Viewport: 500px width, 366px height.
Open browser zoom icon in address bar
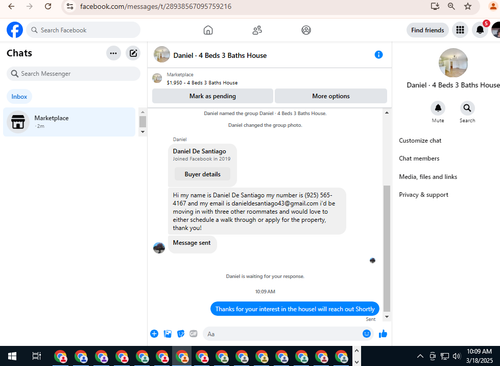[451, 6]
